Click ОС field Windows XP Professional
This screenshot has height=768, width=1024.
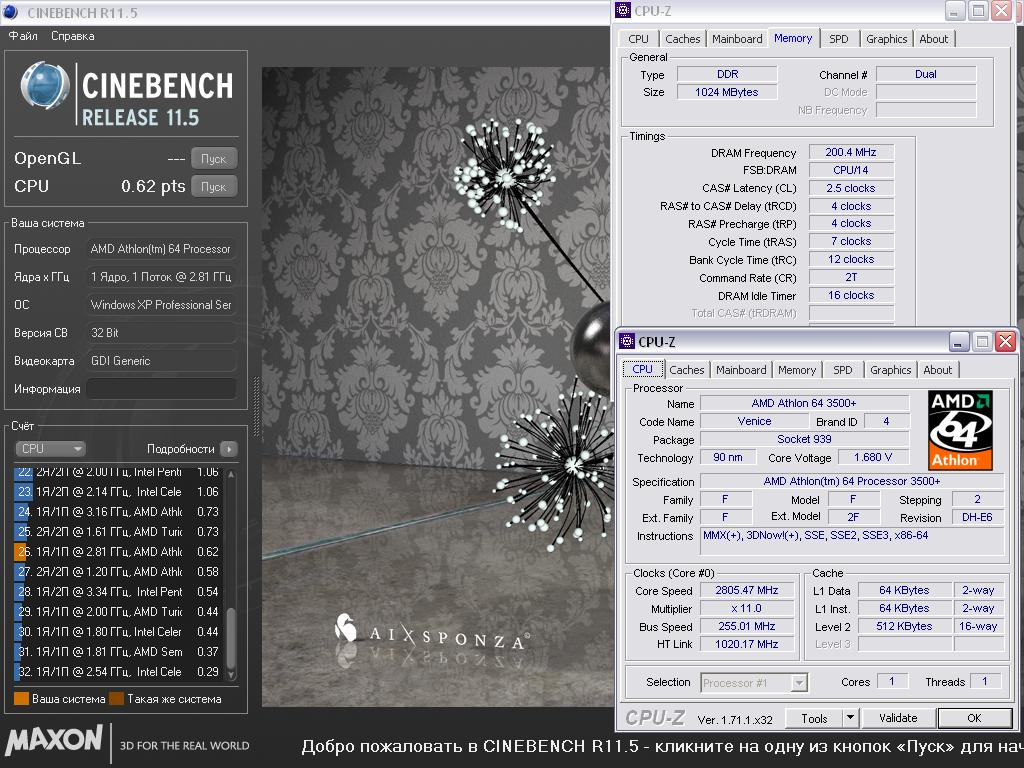[161, 305]
